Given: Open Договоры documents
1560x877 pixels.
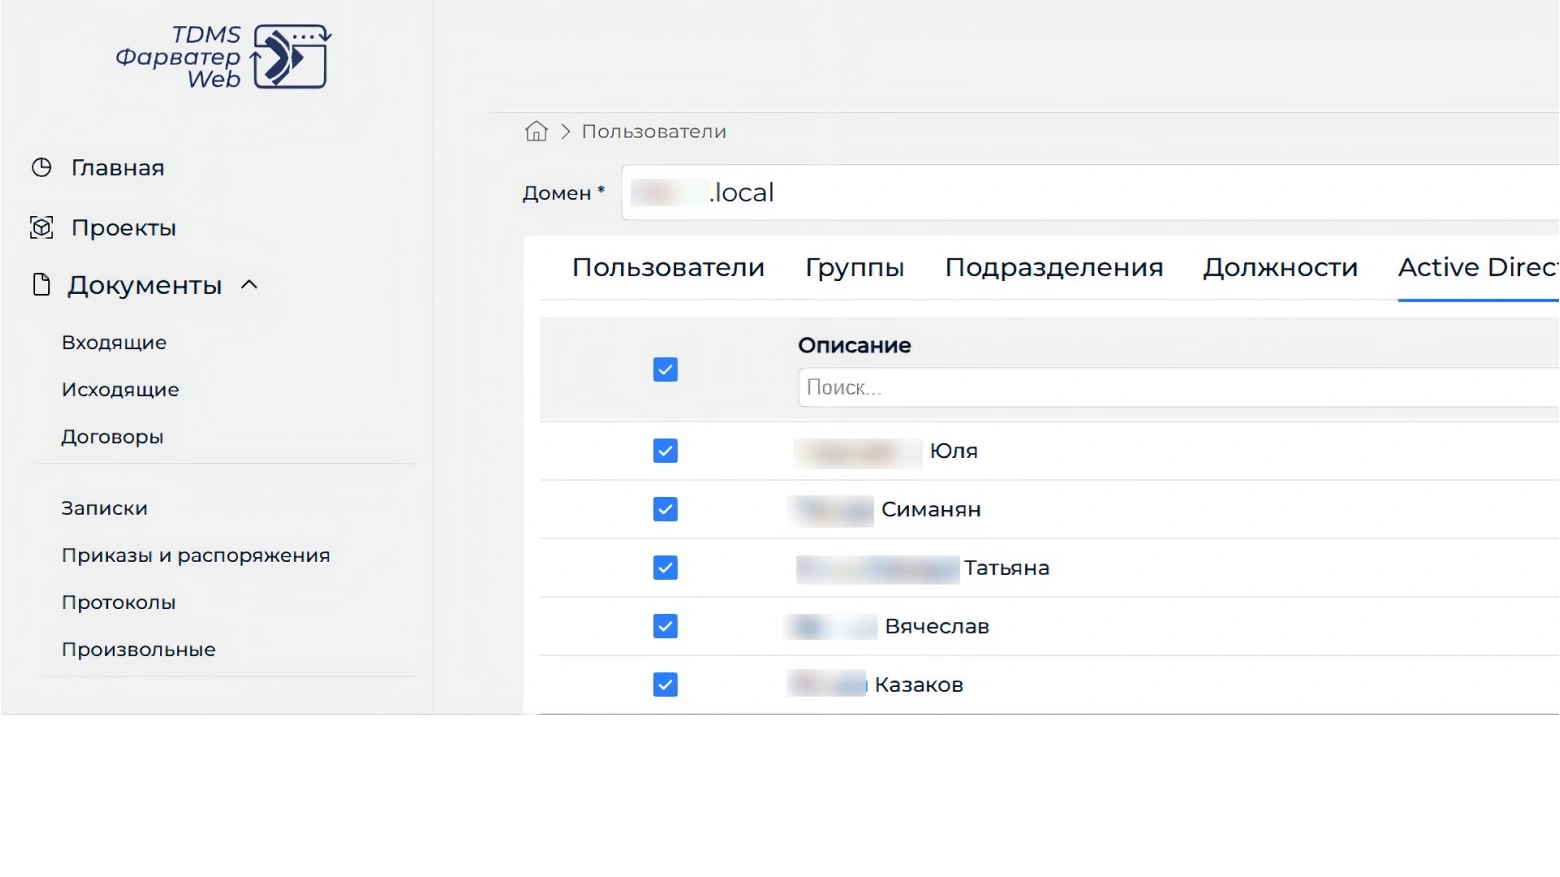Looking at the screenshot, I should coord(112,437).
